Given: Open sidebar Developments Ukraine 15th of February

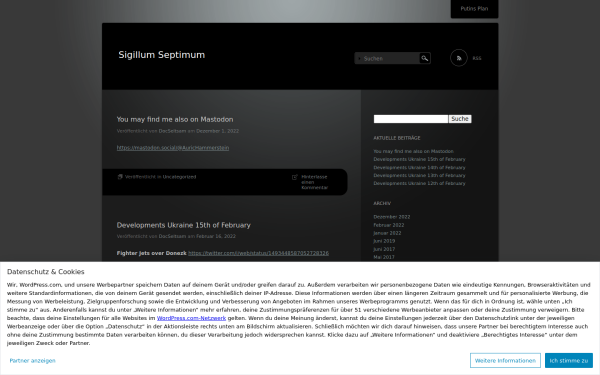Looking at the screenshot, I should pos(419,159).
